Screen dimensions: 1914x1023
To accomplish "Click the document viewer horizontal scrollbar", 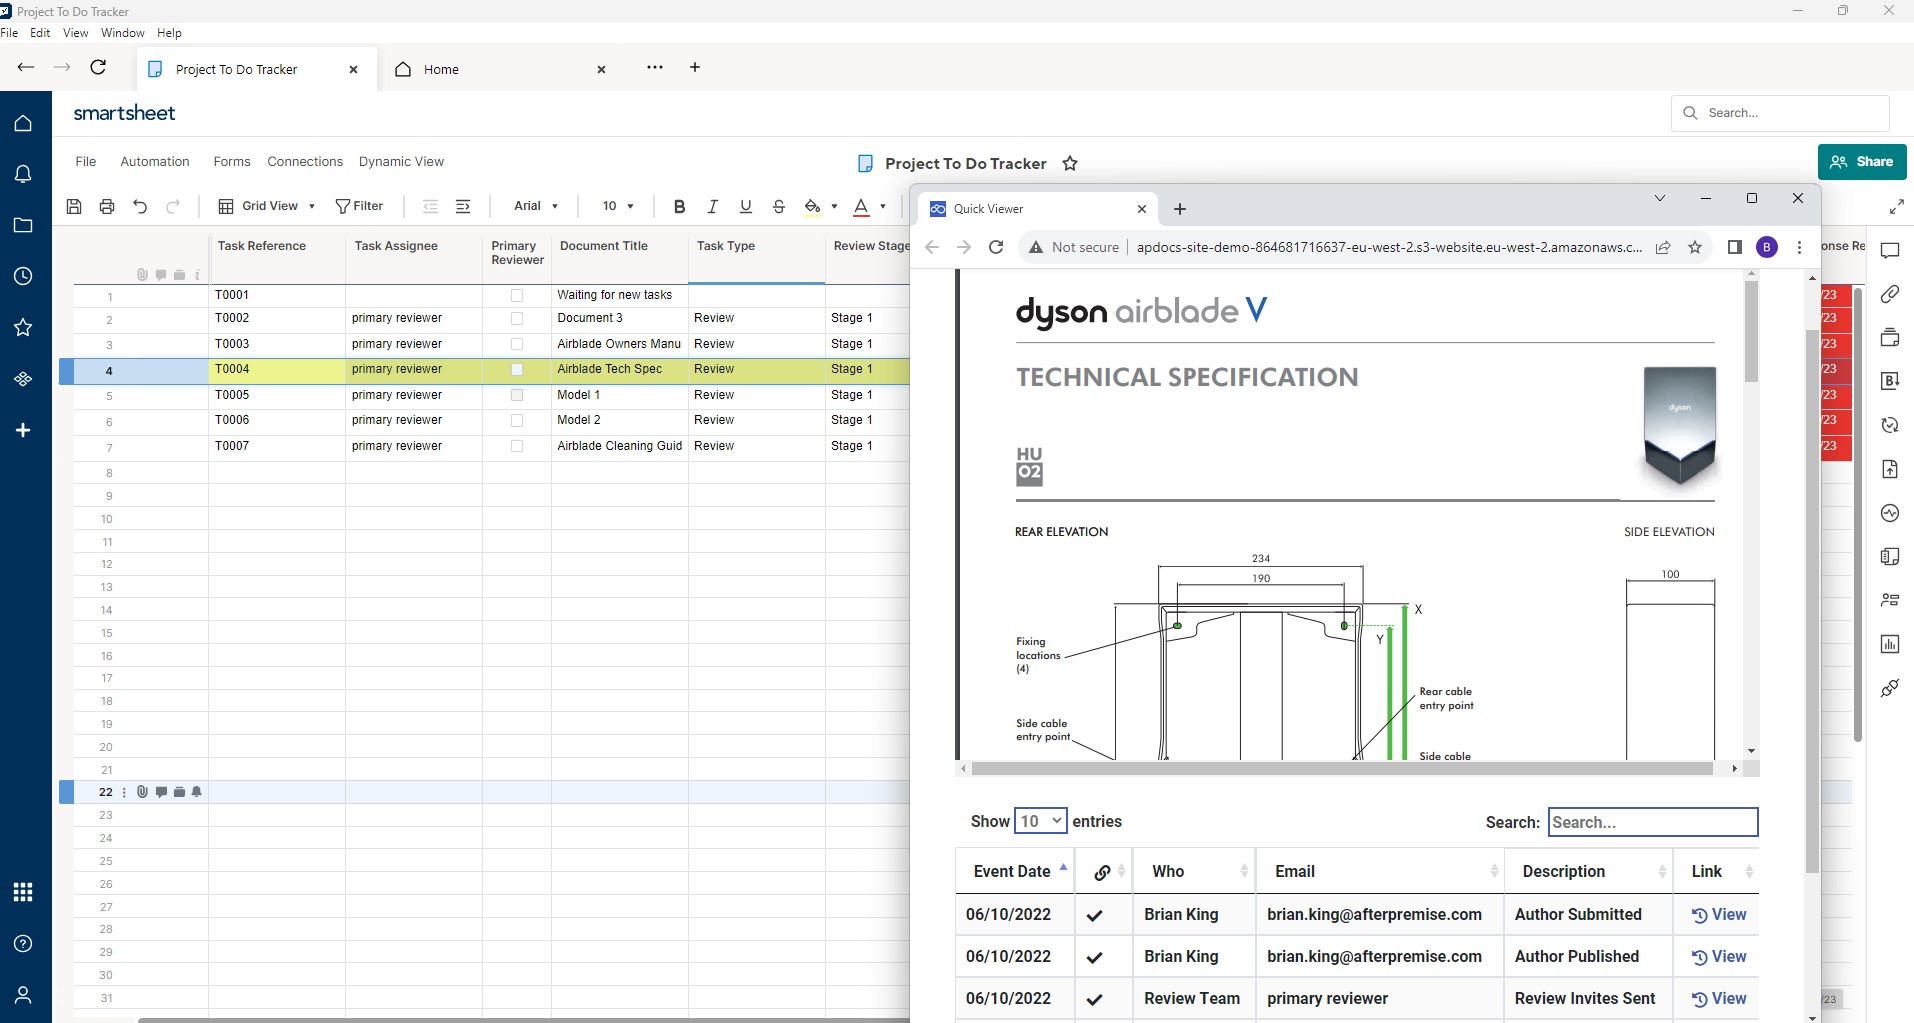I will [1342, 769].
